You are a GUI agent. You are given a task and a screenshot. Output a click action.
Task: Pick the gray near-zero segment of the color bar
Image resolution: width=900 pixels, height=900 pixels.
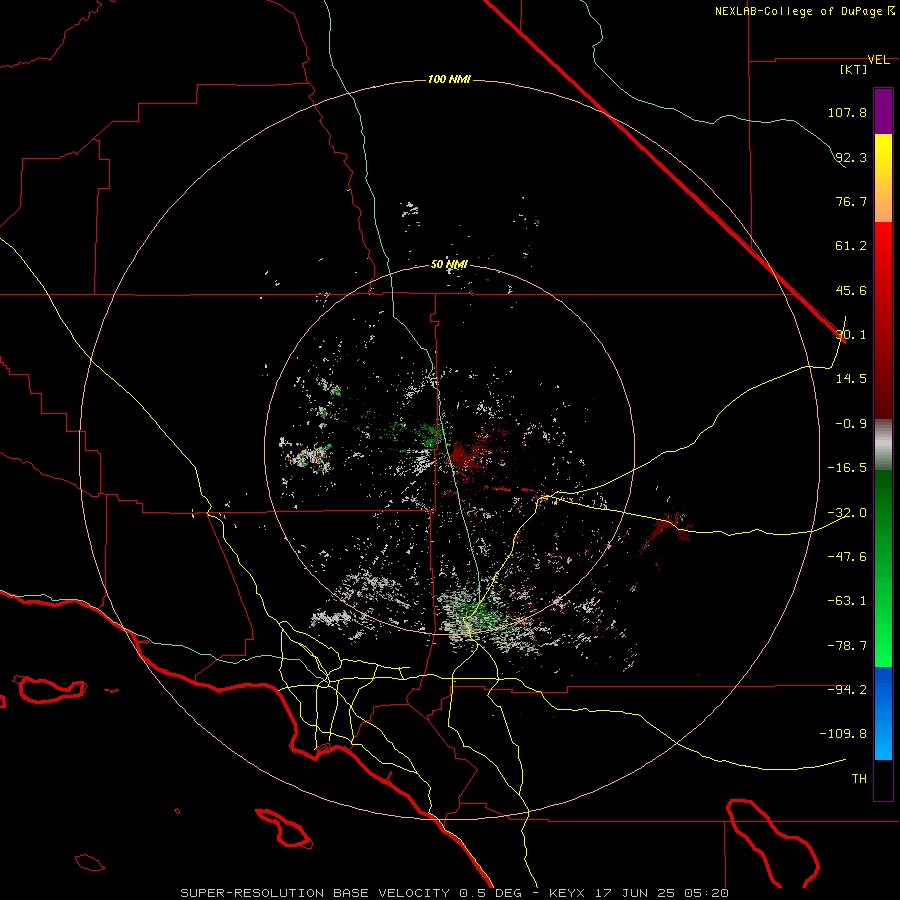click(x=883, y=445)
